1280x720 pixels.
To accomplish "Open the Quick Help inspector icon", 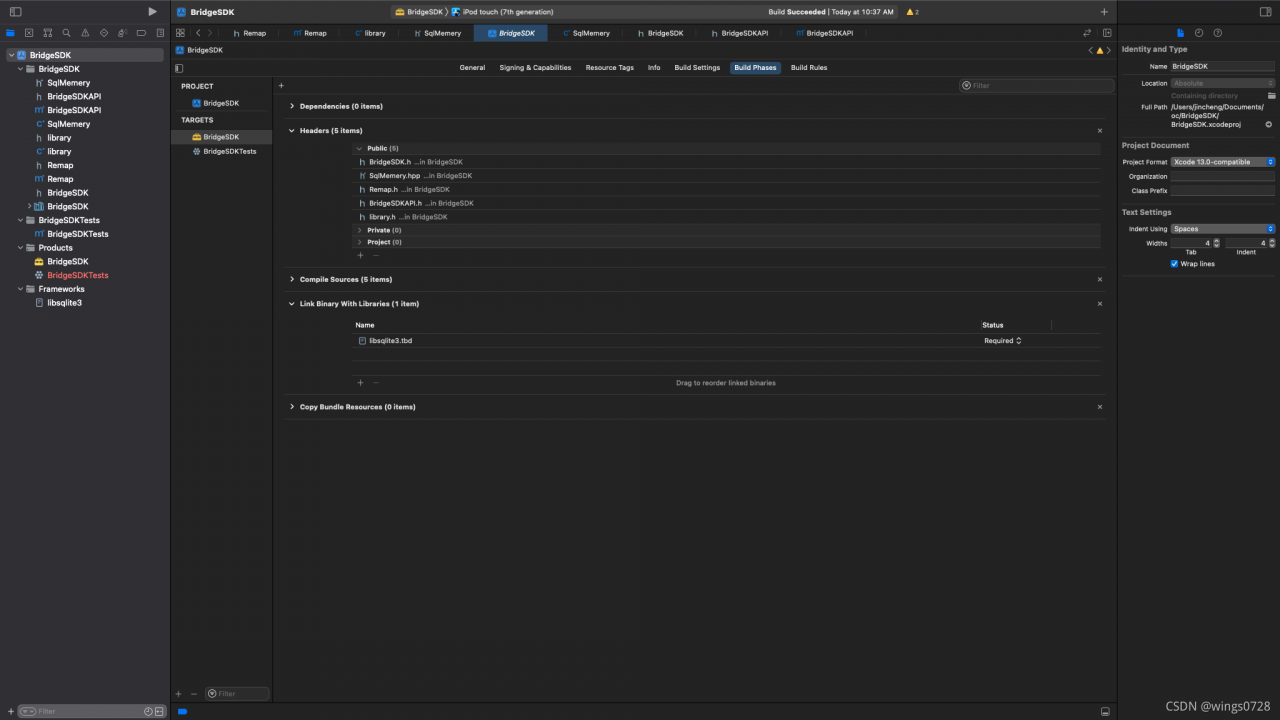I will pyautogui.click(x=1217, y=33).
